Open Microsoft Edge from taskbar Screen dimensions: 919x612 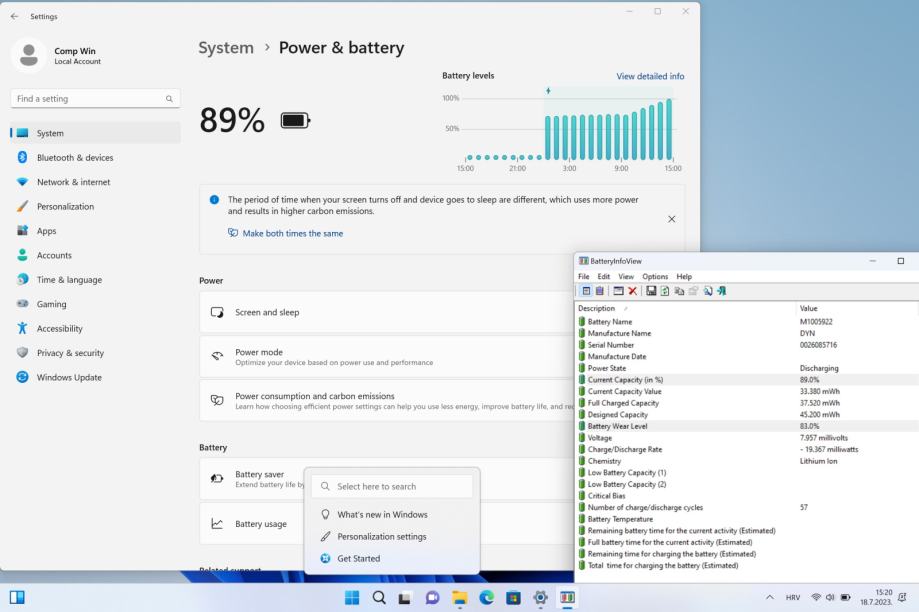coord(486,597)
